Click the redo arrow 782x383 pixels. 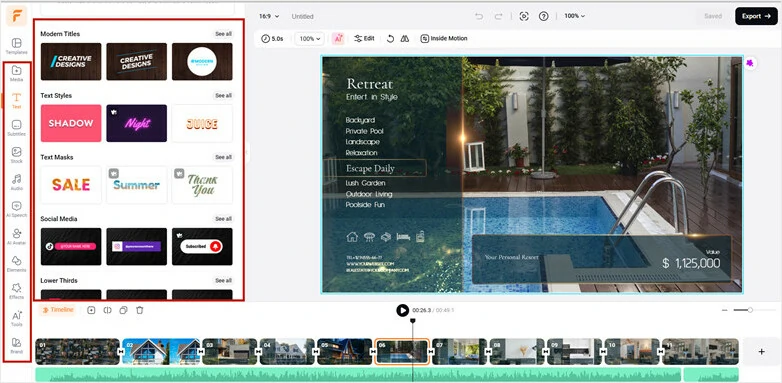(498, 16)
